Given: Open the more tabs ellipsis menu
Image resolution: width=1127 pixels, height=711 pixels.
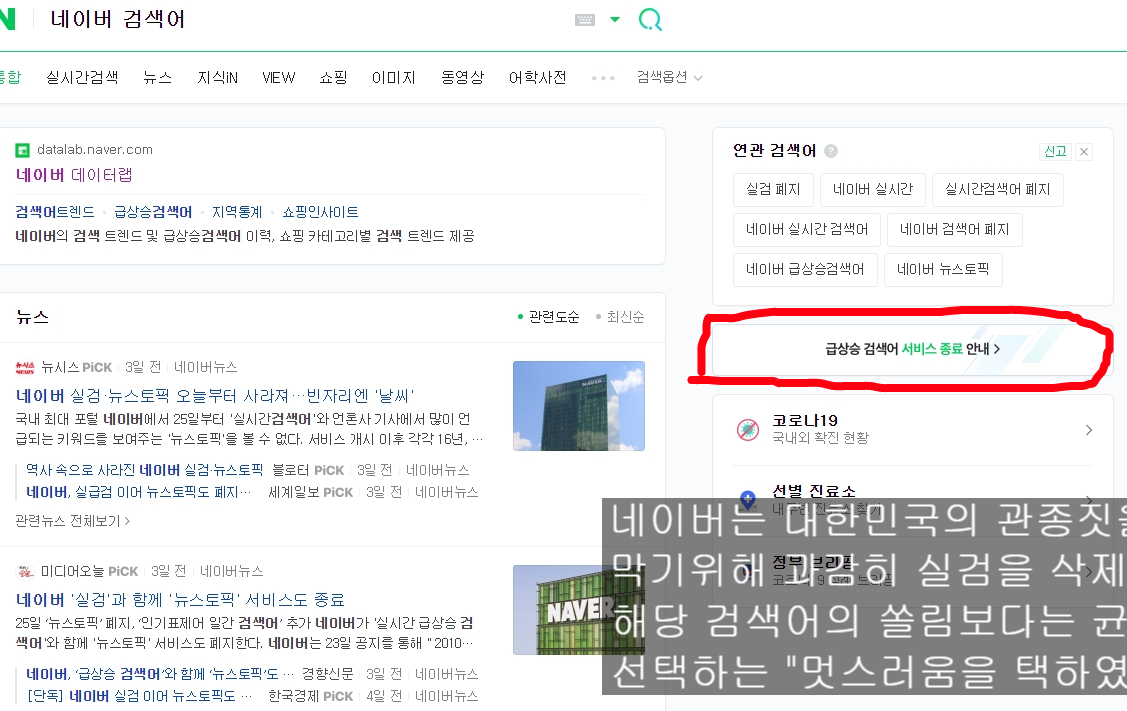Looking at the screenshot, I should [603, 78].
